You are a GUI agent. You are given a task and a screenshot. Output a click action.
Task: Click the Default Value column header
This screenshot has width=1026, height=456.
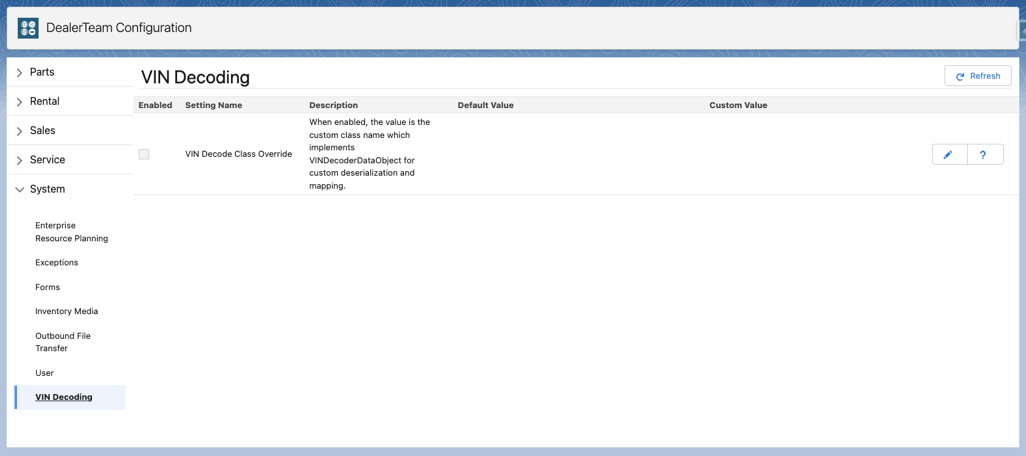click(486, 105)
